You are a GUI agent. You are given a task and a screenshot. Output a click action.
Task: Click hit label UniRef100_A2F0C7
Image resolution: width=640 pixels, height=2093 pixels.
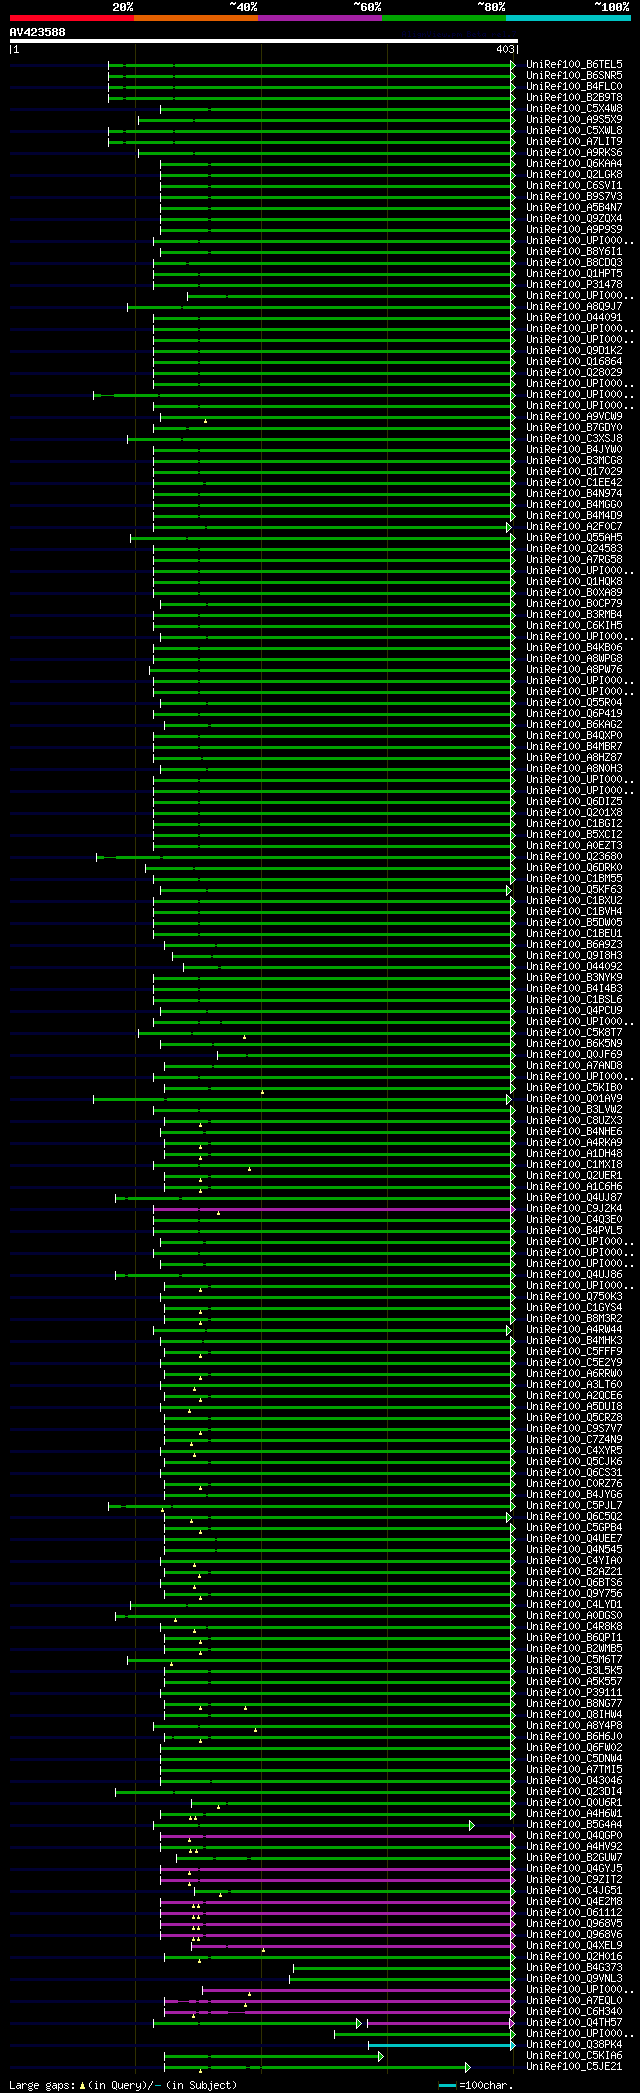574,526
